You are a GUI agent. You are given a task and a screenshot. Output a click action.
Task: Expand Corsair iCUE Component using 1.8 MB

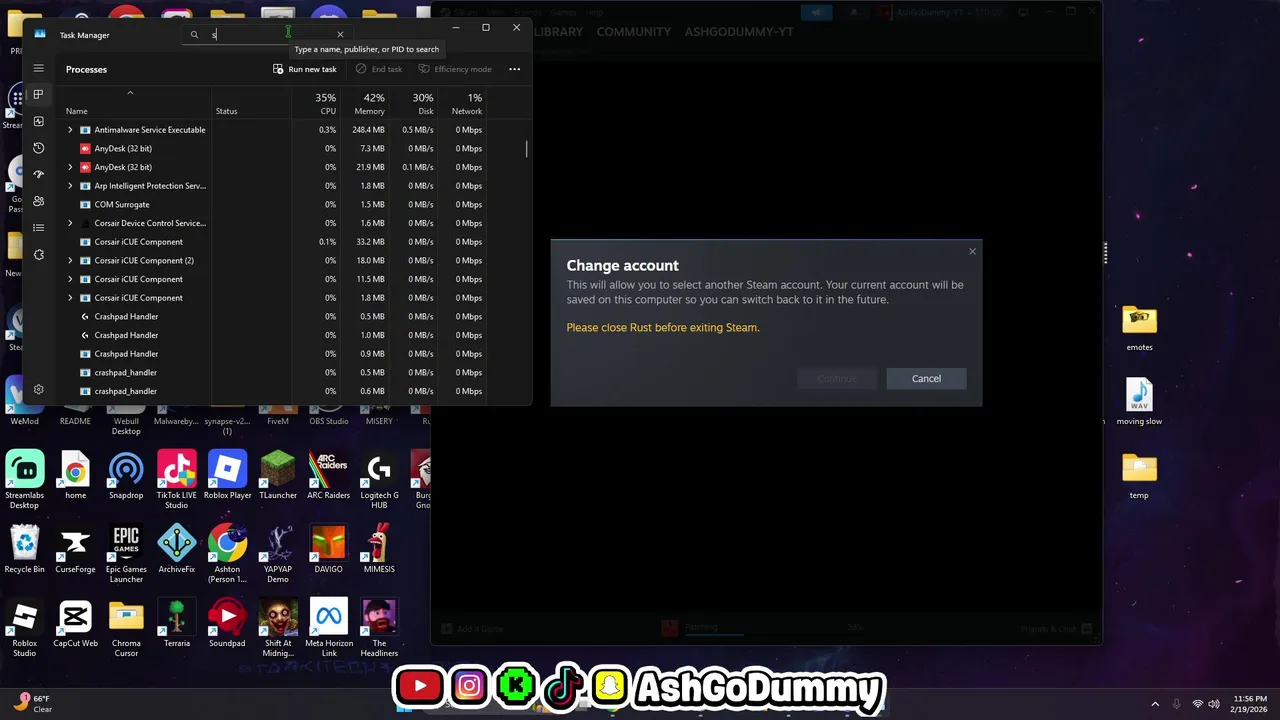coord(70,298)
